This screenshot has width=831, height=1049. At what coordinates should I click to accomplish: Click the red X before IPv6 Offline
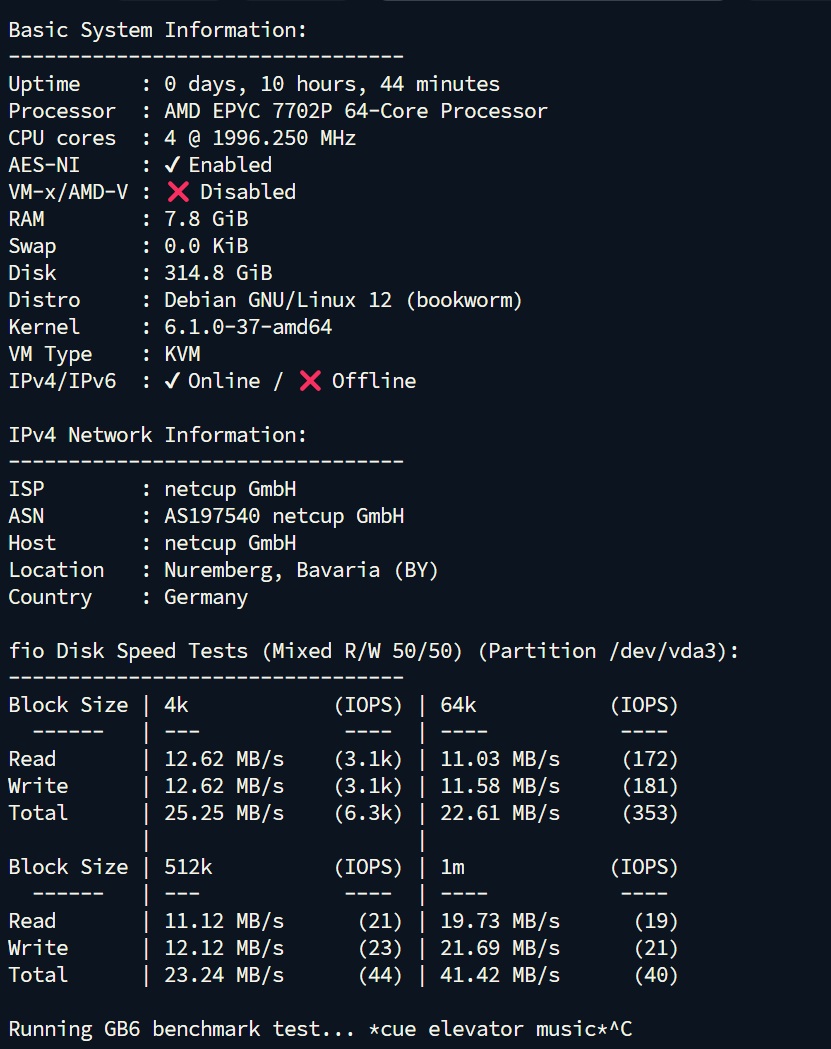310,381
